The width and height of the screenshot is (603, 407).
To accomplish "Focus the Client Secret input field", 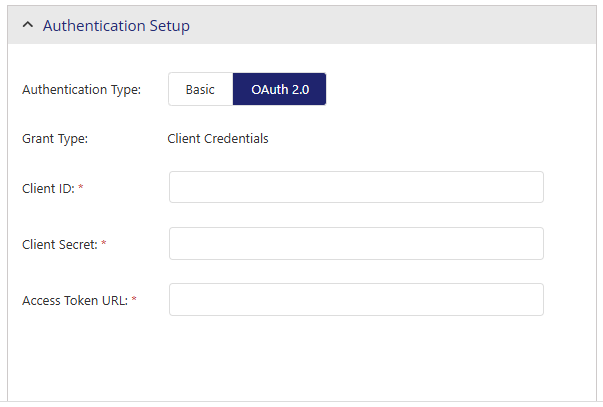I will (x=356, y=243).
